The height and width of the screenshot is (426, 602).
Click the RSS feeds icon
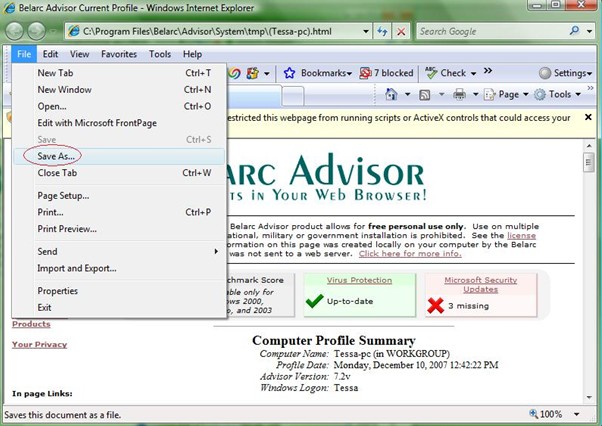tap(425, 94)
